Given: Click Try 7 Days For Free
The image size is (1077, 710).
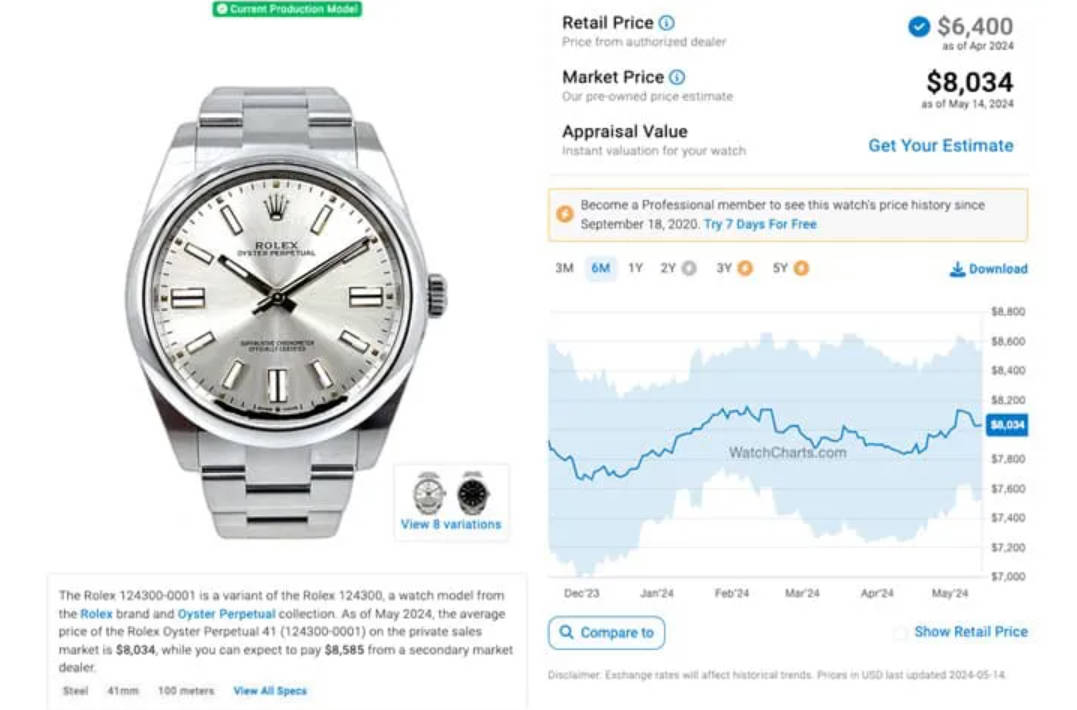Looking at the screenshot, I should click(x=760, y=224).
